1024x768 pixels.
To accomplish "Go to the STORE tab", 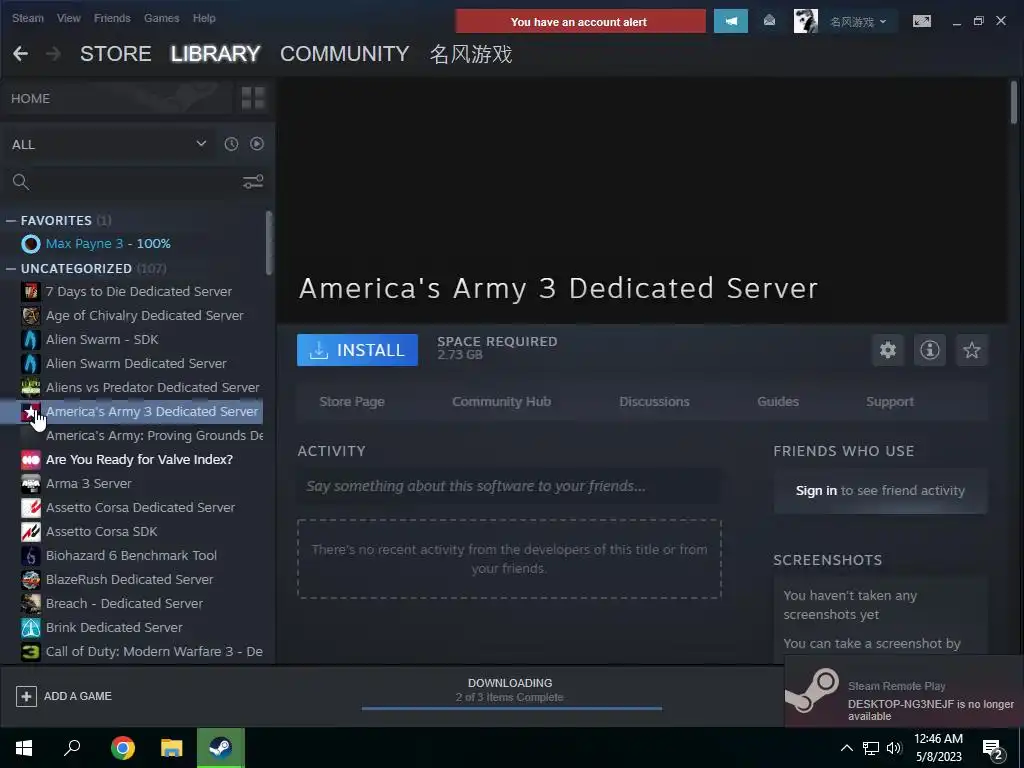I will pos(116,54).
